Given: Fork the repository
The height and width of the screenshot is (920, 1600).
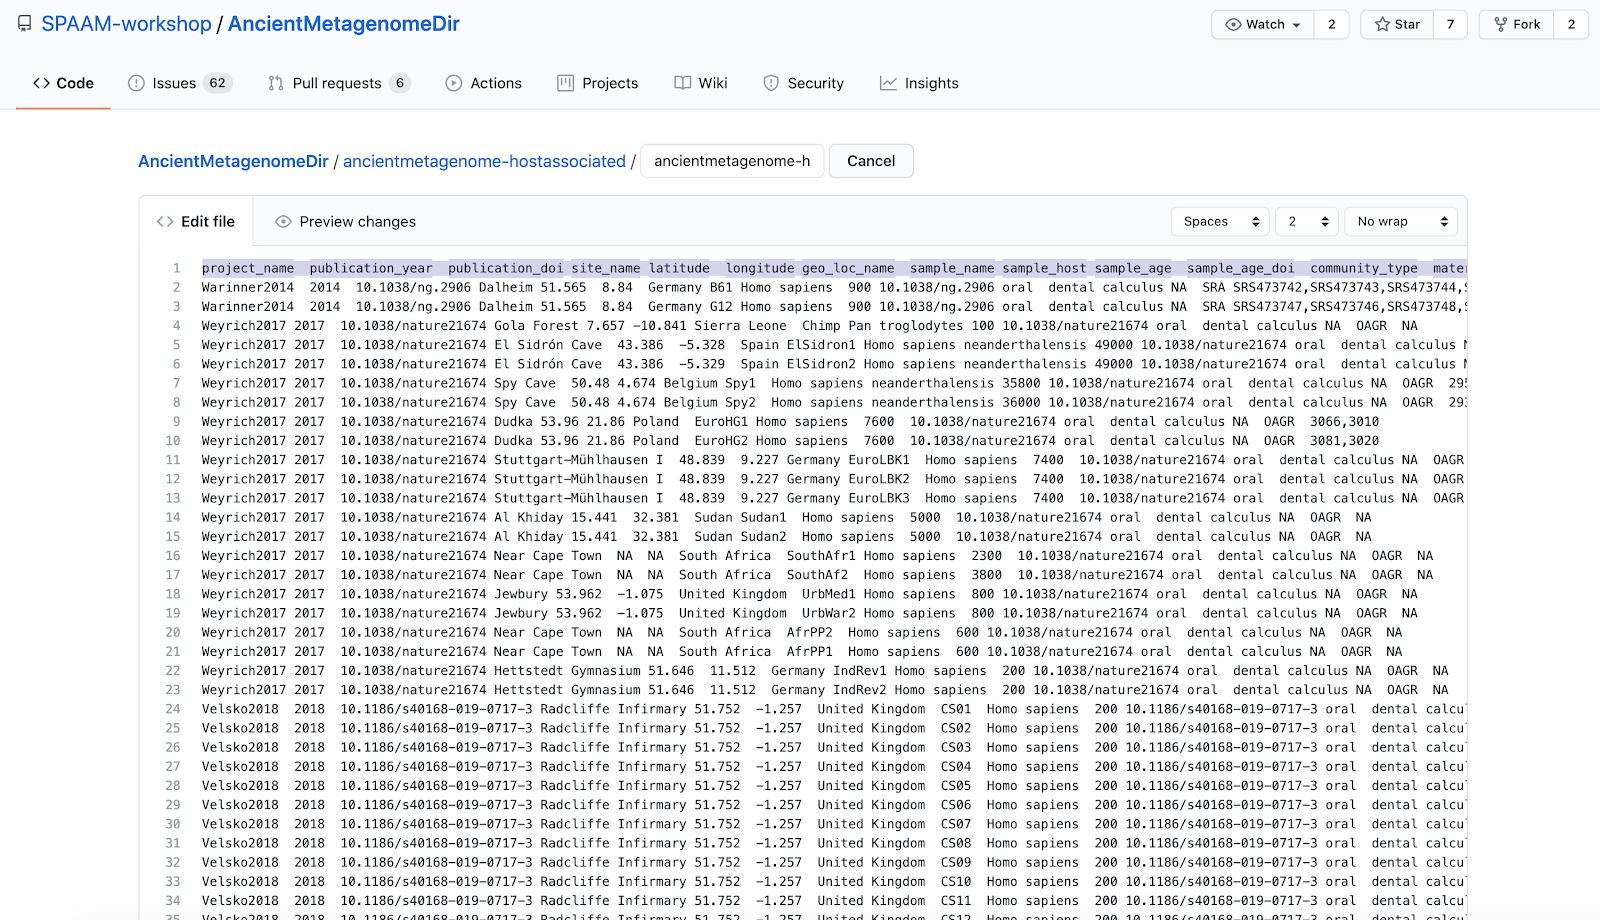Looking at the screenshot, I should 1516,24.
